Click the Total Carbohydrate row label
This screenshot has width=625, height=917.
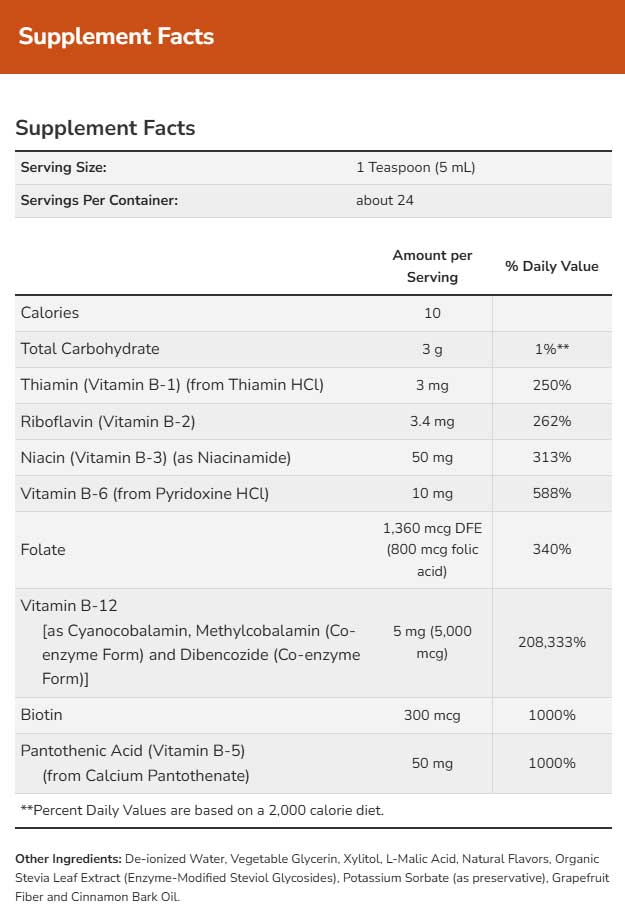click(90, 349)
